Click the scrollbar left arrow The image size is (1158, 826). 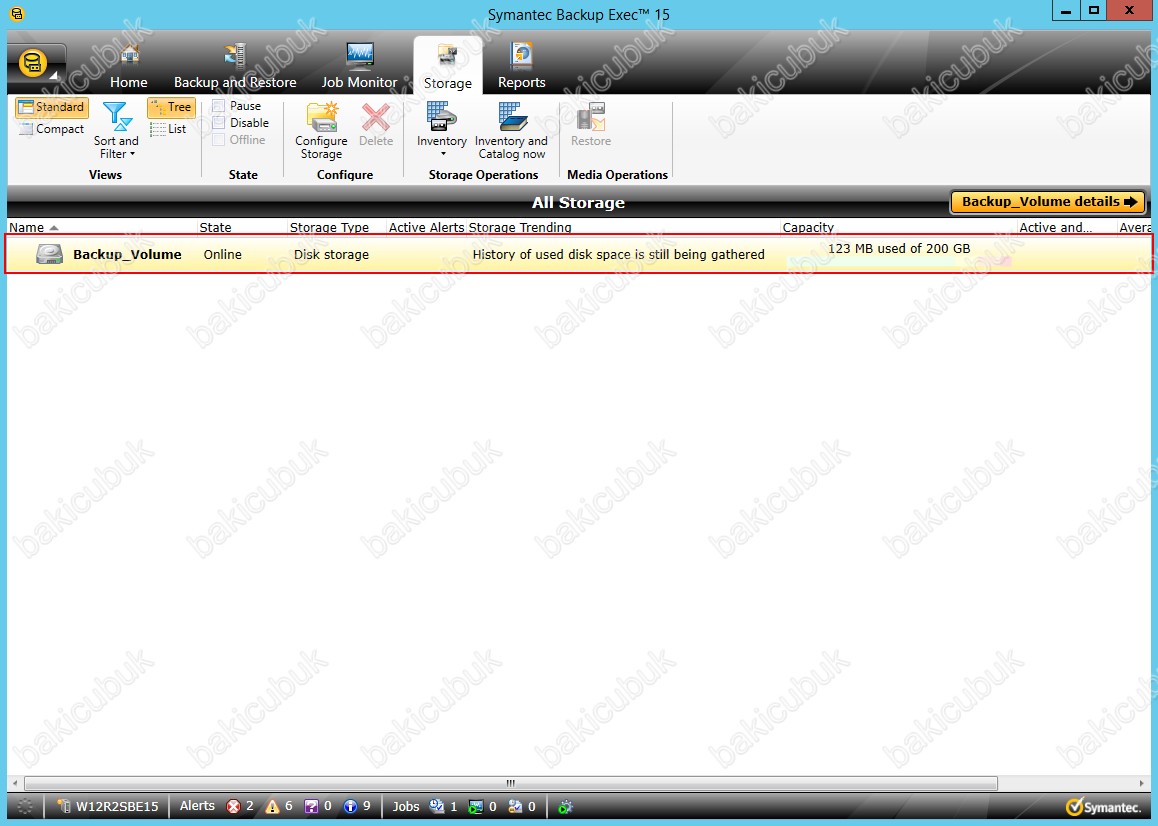click(x=15, y=783)
